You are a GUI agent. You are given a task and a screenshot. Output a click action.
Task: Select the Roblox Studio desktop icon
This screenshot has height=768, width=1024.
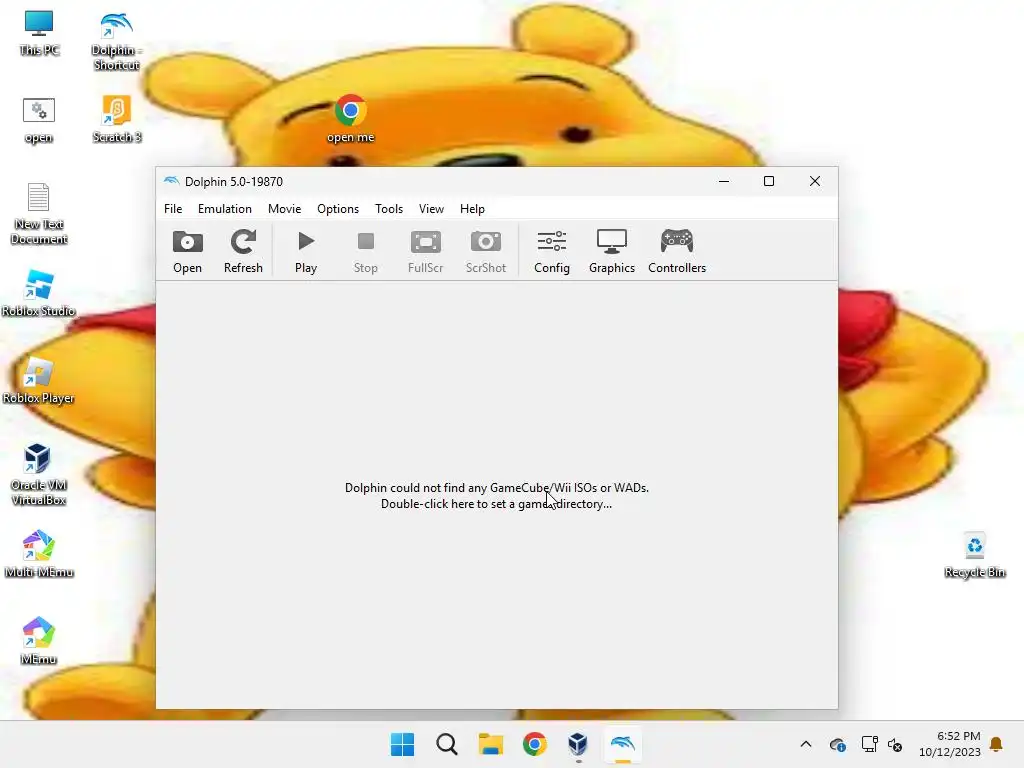tap(39, 293)
